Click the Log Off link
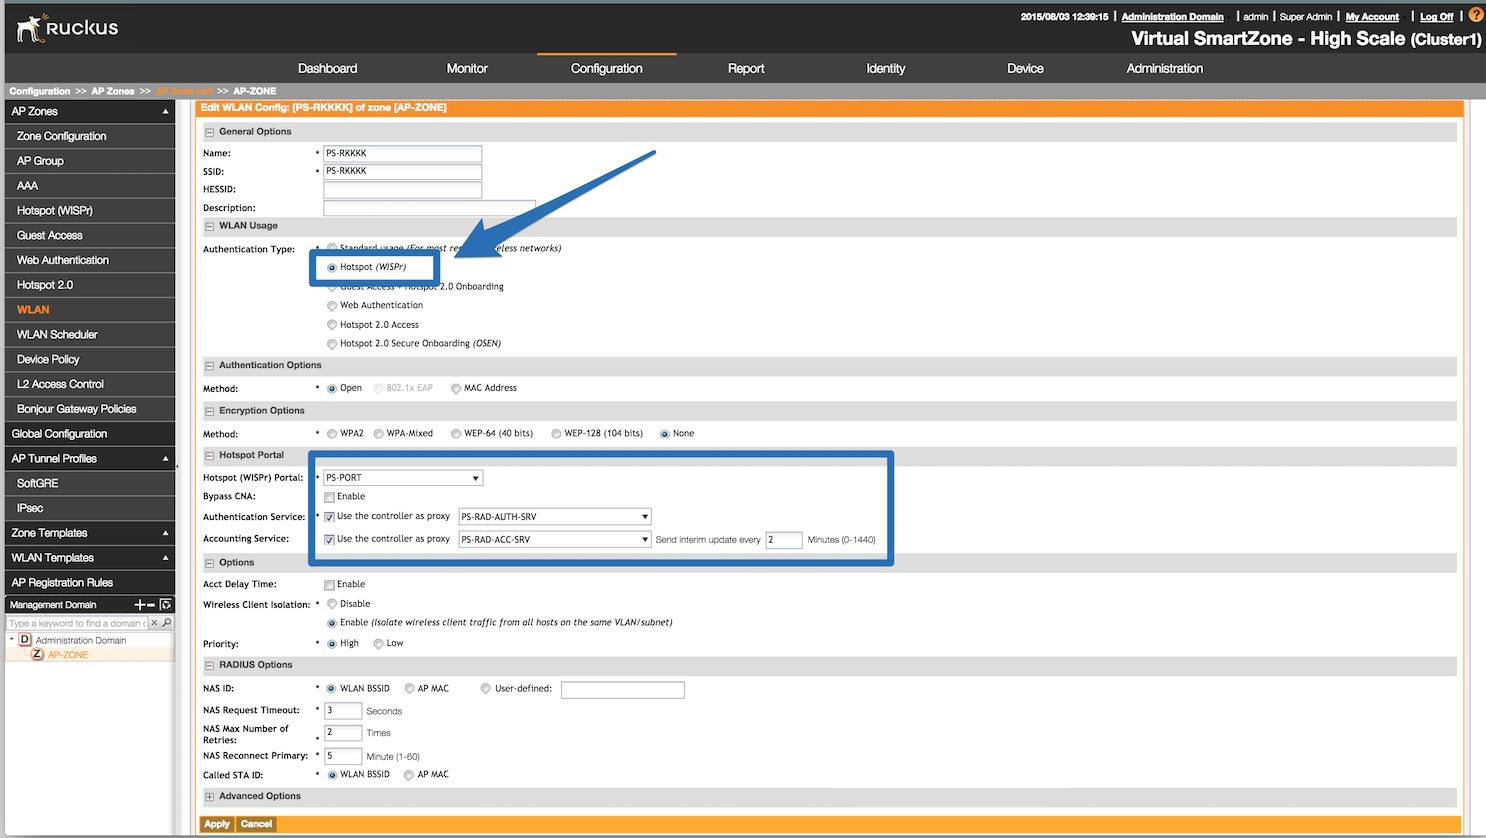The image size is (1486, 838). (x=1436, y=17)
